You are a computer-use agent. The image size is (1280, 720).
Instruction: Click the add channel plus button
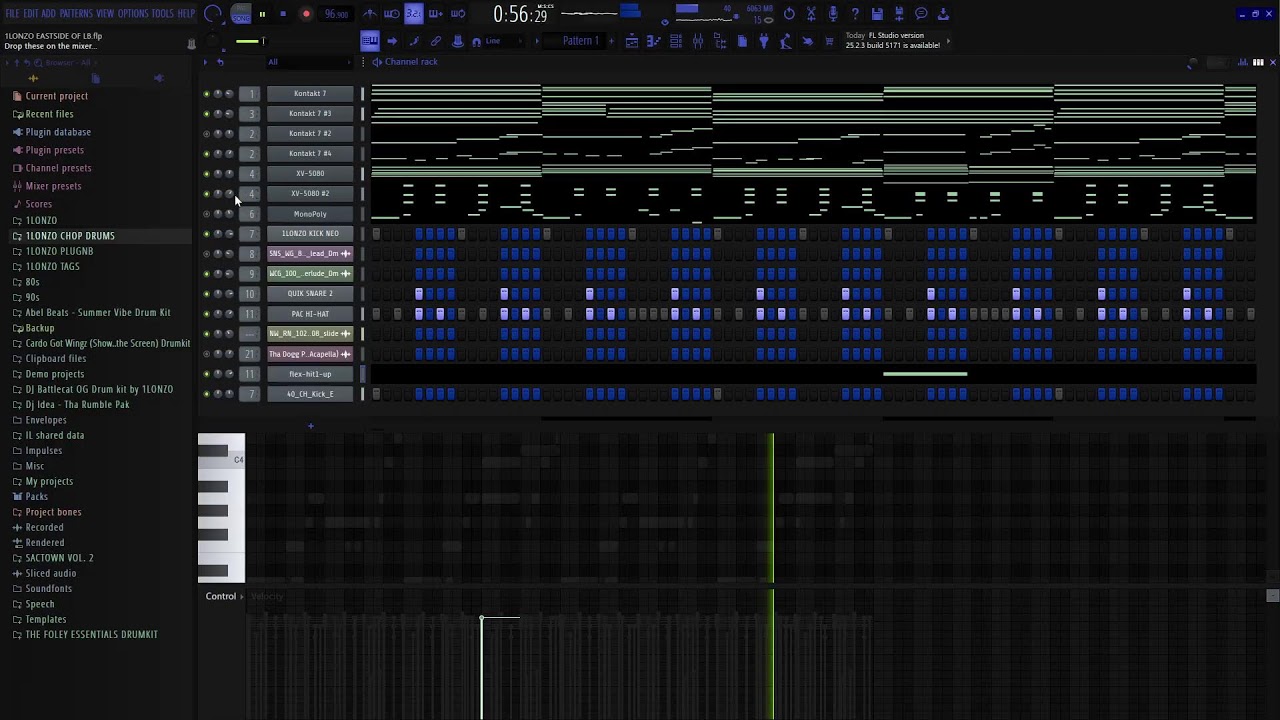(310, 426)
